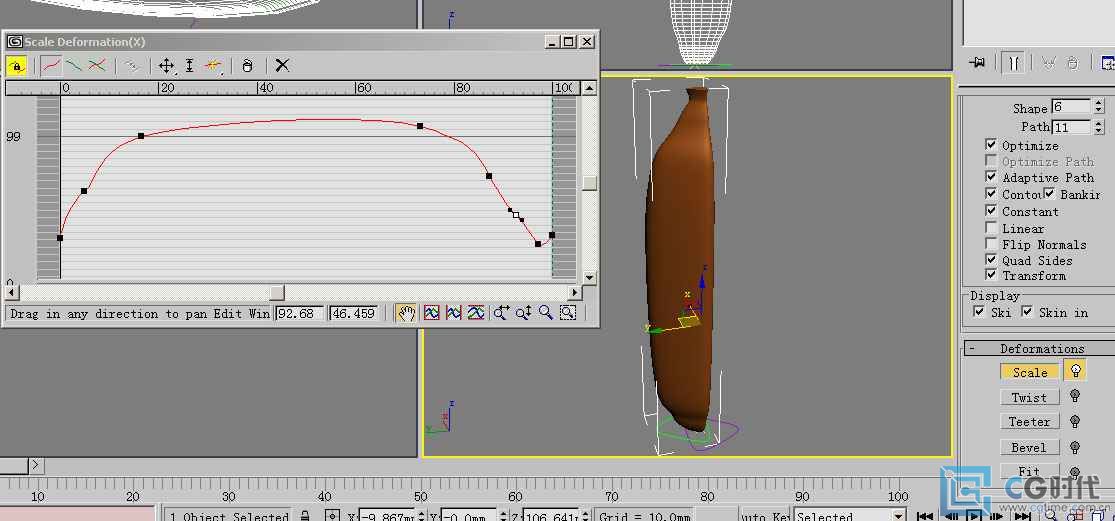The height and width of the screenshot is (521, 1115).
Task: Uncheck the Constant checkbox
Action: pos(991,210)
